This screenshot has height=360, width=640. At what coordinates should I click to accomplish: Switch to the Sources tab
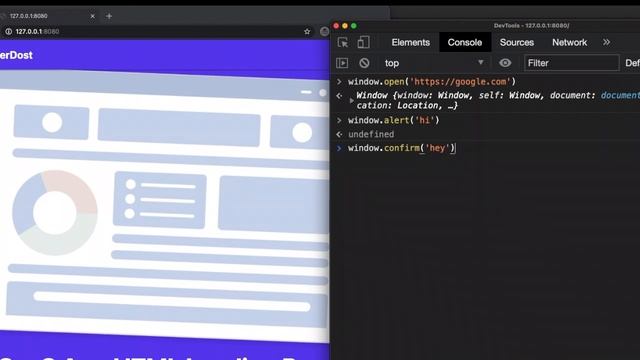517,42
